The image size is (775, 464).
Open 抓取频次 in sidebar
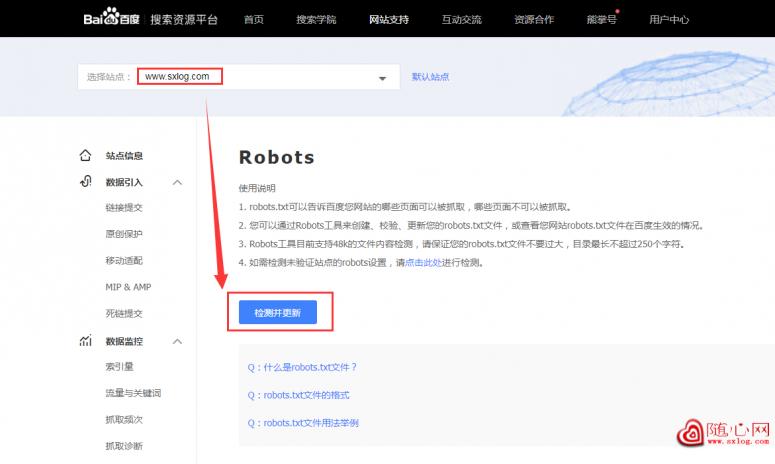[x=124, y=420]
